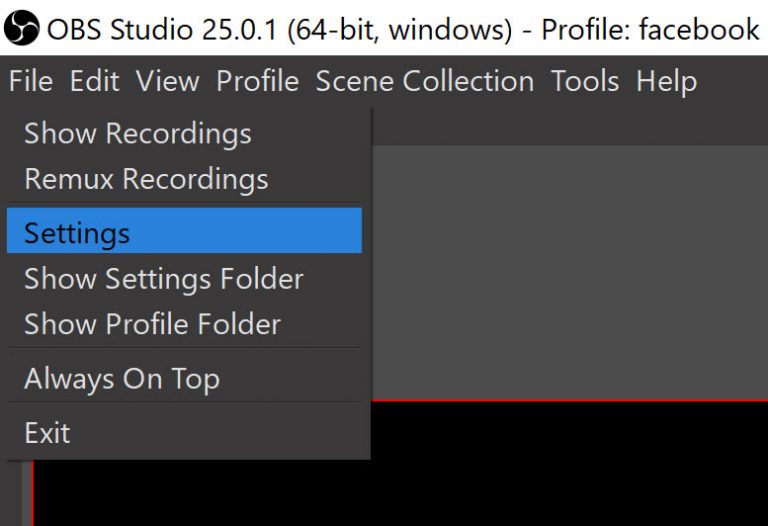Viewport: 768px width, 526px height.
Task: Click the OBS Studio logo icon
Action: click(x=21, y=28)
